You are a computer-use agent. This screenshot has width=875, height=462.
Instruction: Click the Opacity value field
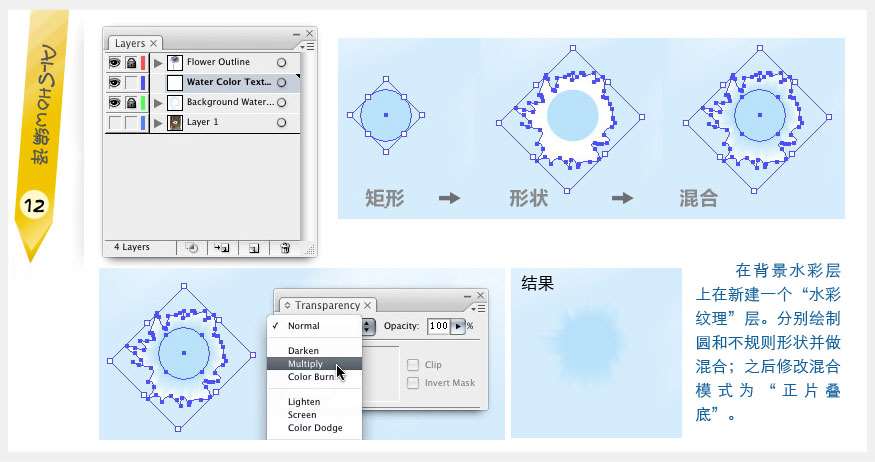click(x=438, y=326)
